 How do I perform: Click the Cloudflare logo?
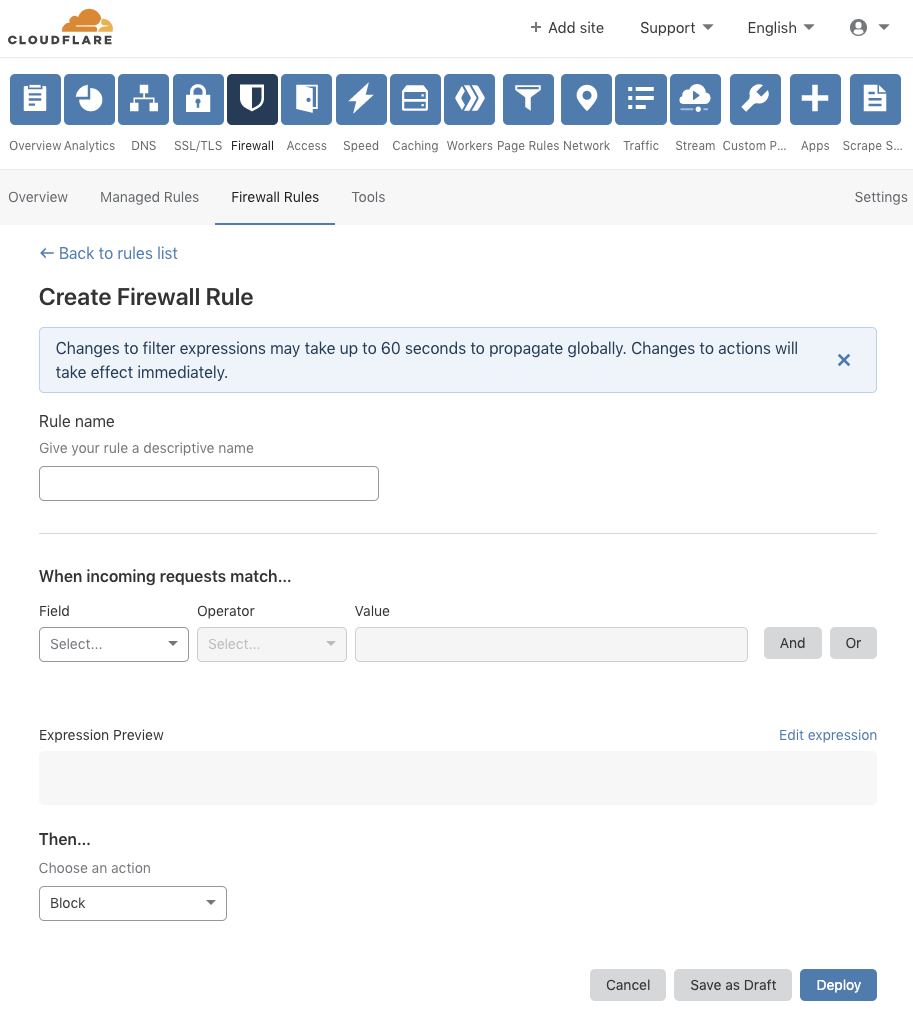(60, 28)
